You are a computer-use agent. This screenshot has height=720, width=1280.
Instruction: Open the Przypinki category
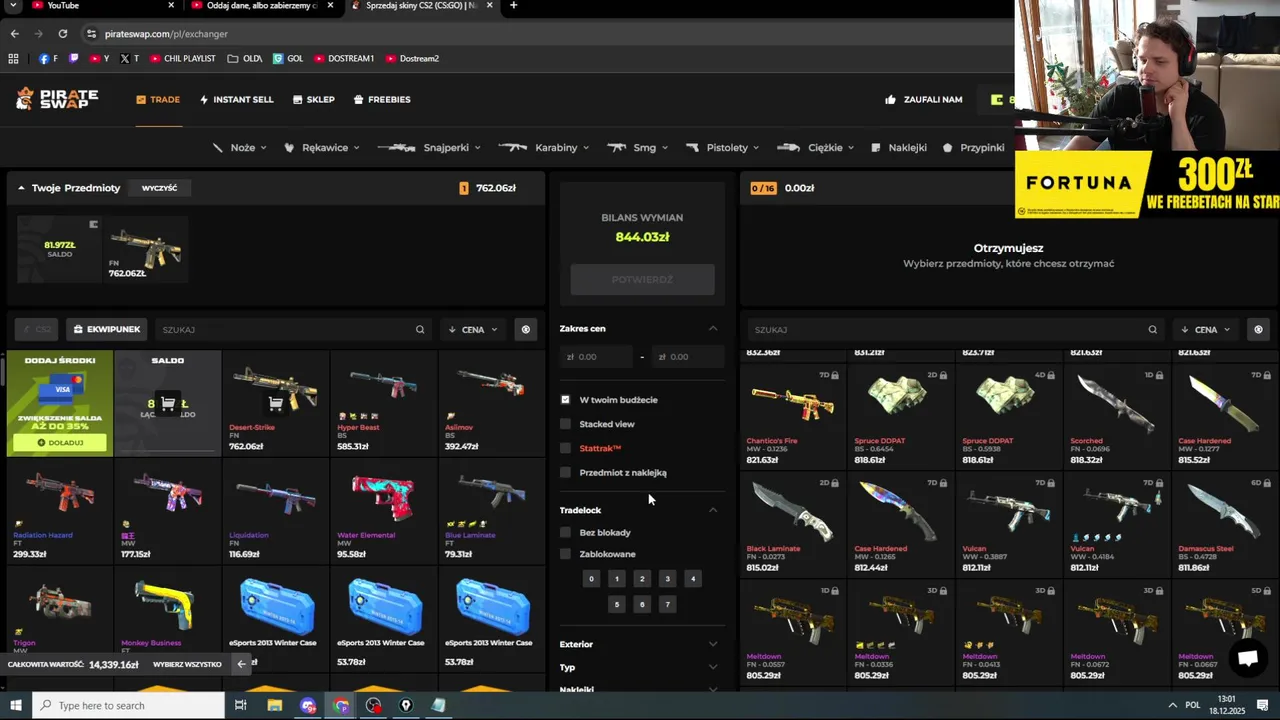pos(973,147)
